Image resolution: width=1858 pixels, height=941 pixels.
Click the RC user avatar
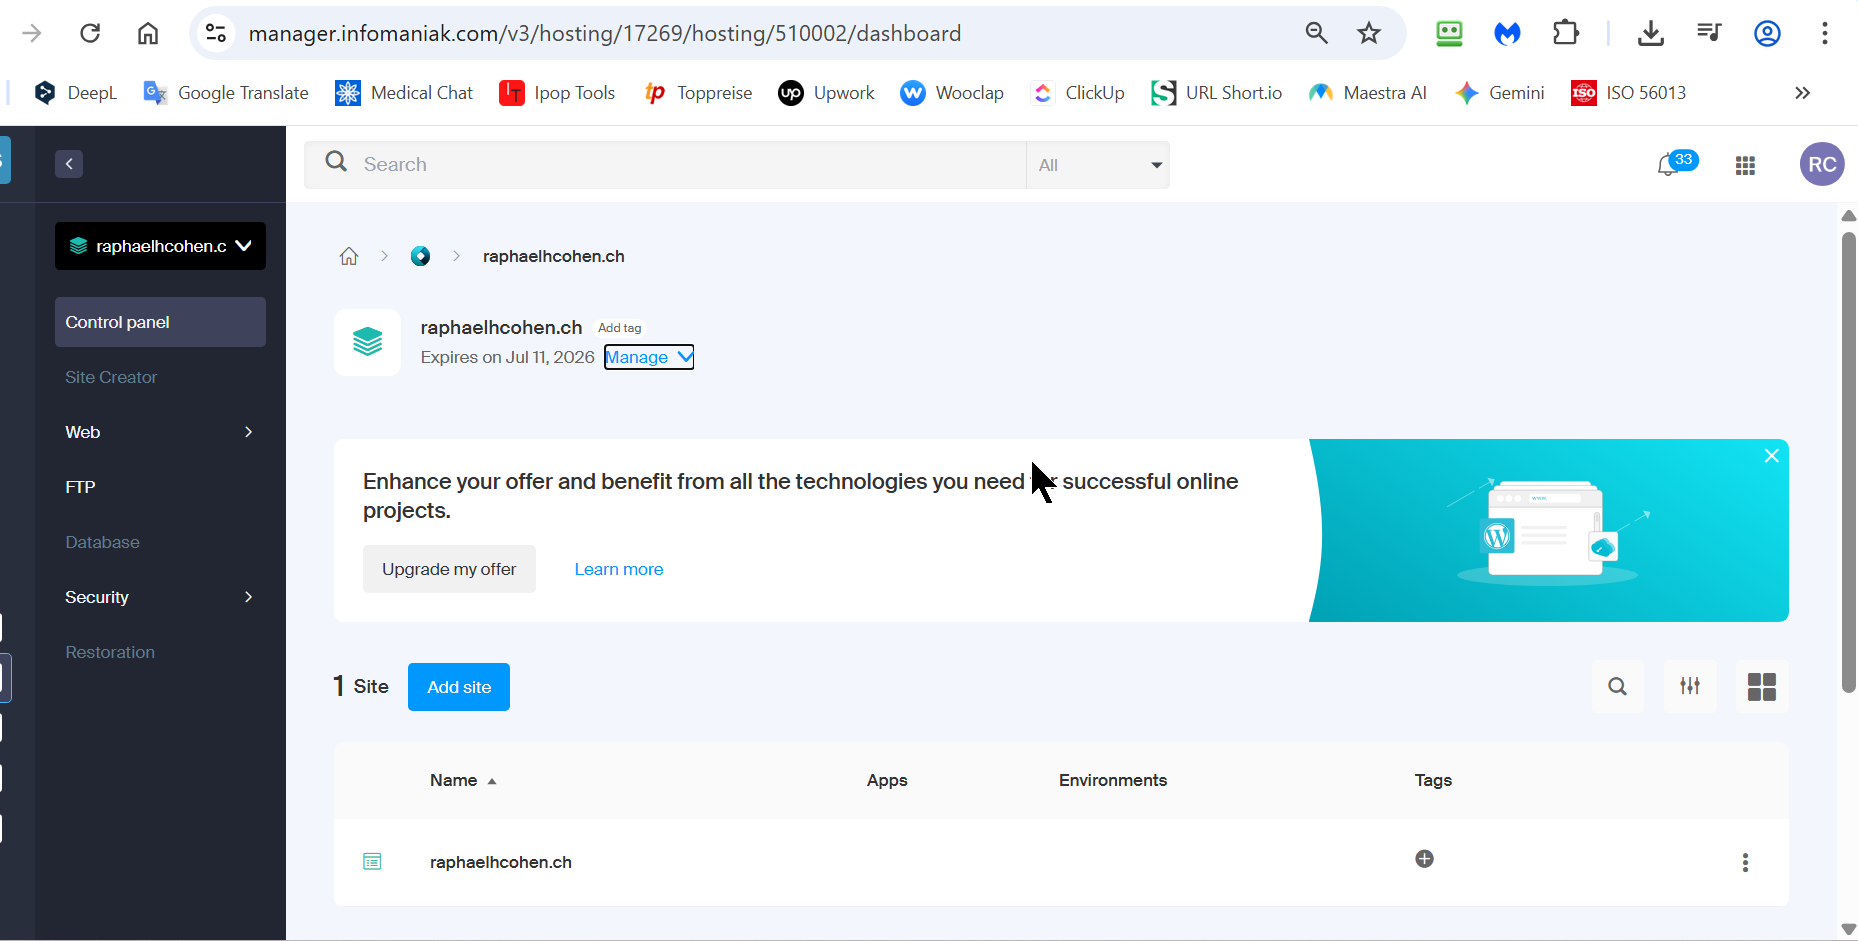point(1821,165)
